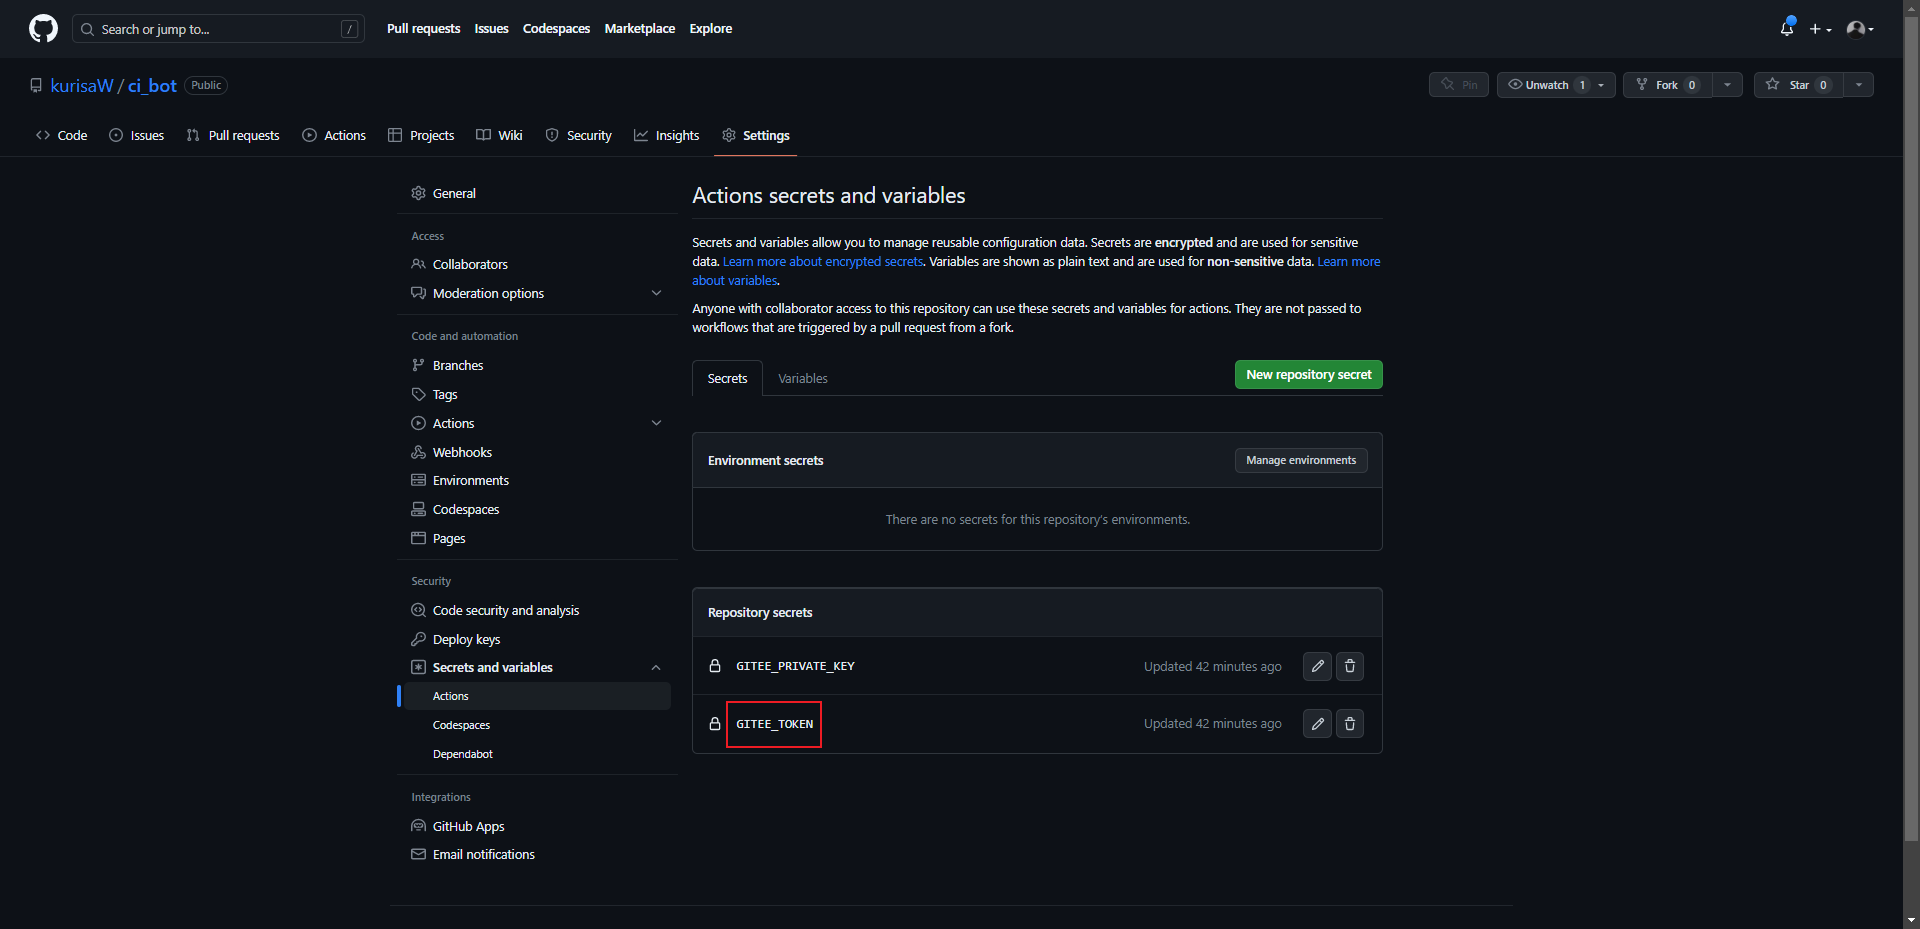Open the Security tab

[x=578, y=136]
